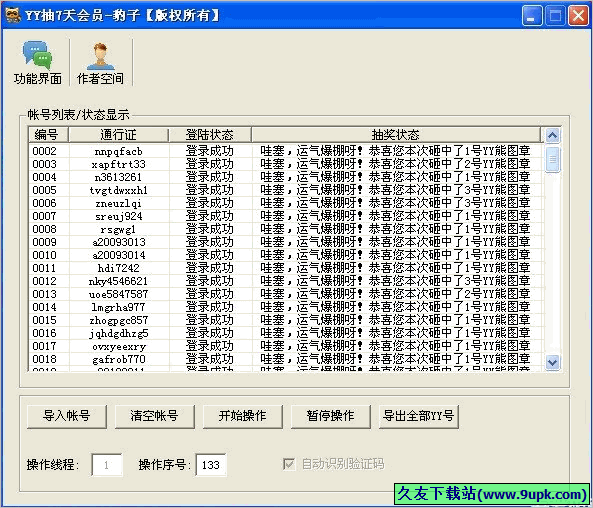Screen dimensions: 593x508
Task: Click the 导出全部YY号 button
Action: pyautogui.click(x=418, y=416)
